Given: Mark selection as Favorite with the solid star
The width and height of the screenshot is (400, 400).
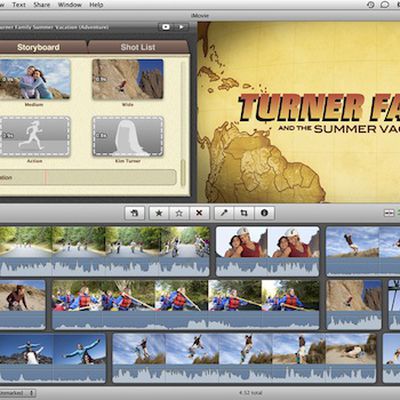Looking at the screenshot, I should [159, 213].
